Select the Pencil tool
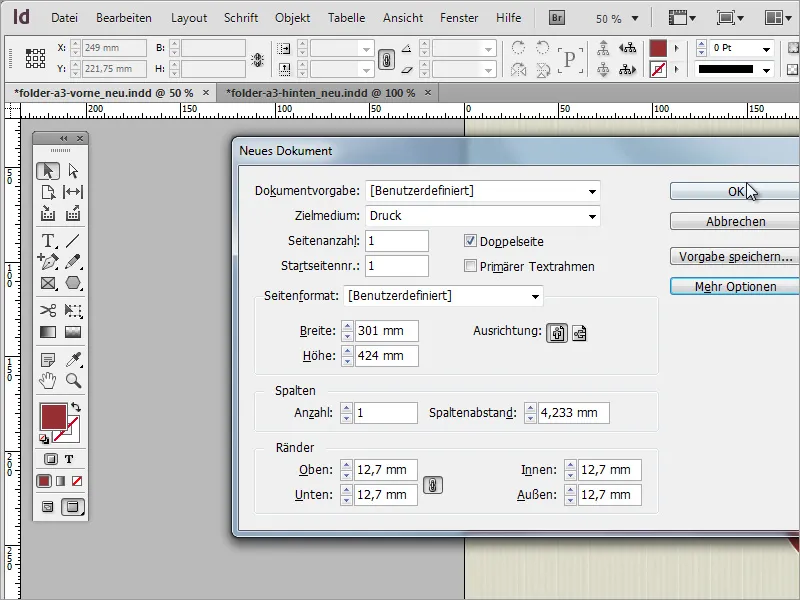The width and height of the screenshot is (800, 600). 73,262
